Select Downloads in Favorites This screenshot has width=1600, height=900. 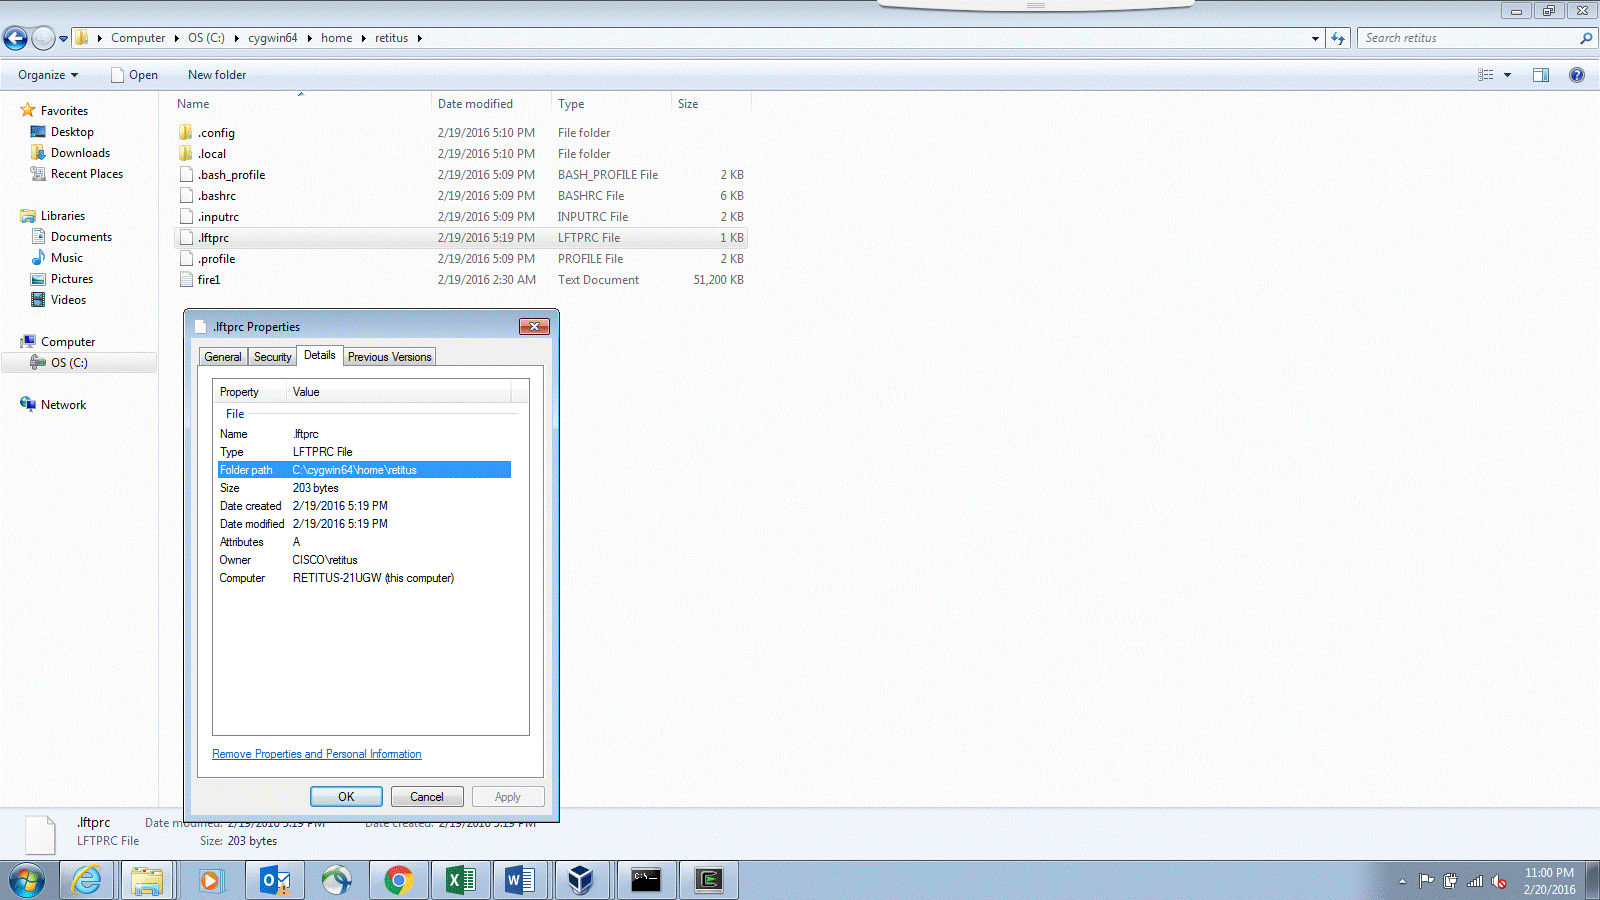click(80, 153)
